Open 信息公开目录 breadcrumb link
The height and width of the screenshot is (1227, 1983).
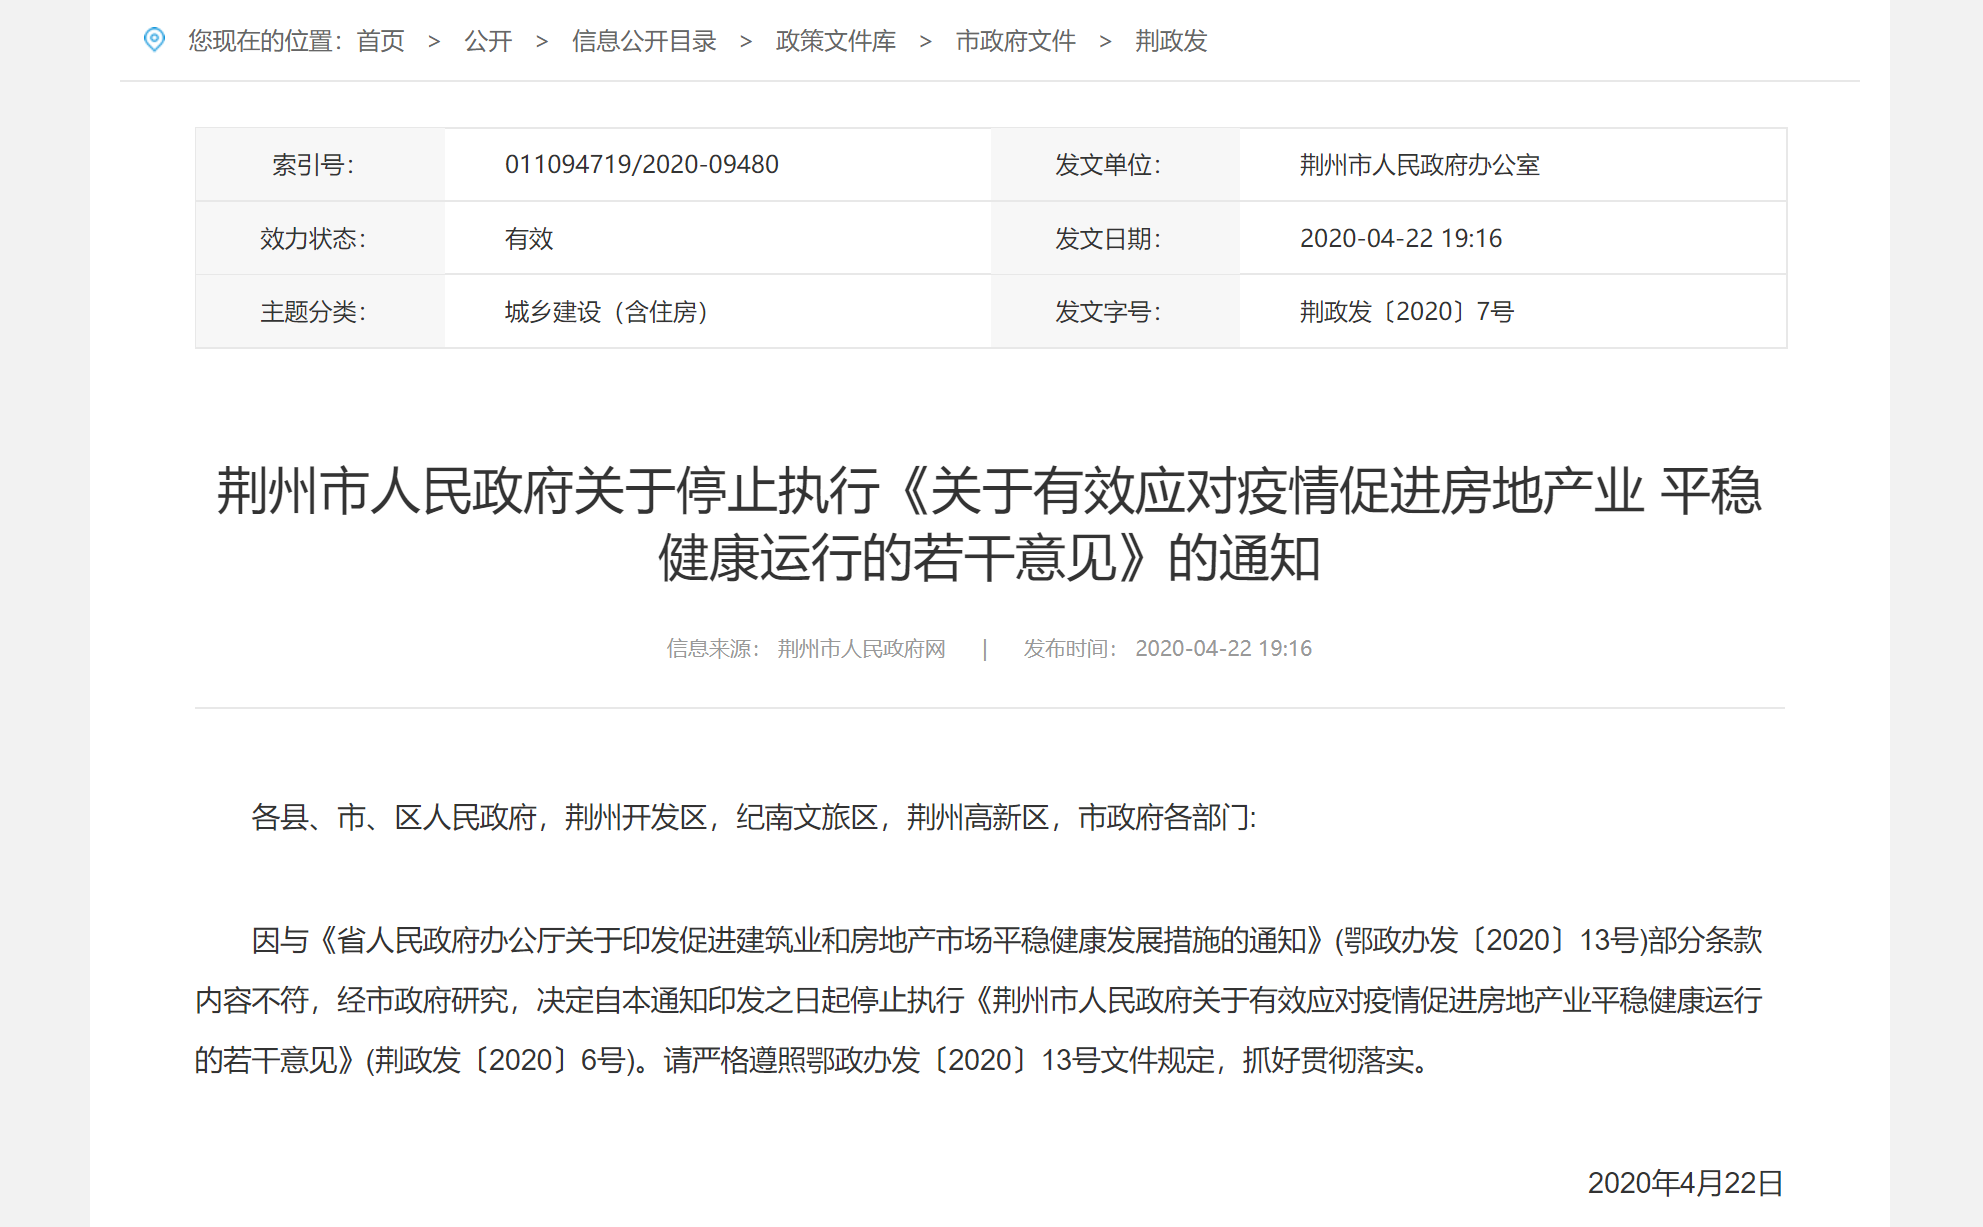tap(644, 41)
